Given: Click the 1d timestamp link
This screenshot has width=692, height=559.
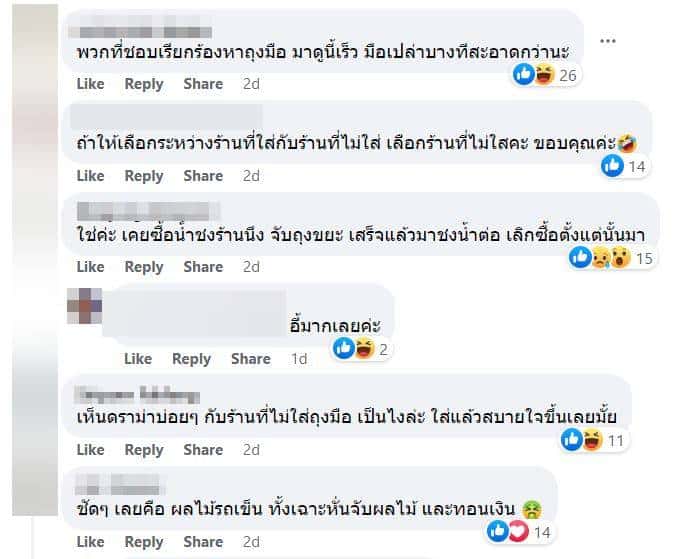Looking at the screenshot, I should tap(299, 359).
